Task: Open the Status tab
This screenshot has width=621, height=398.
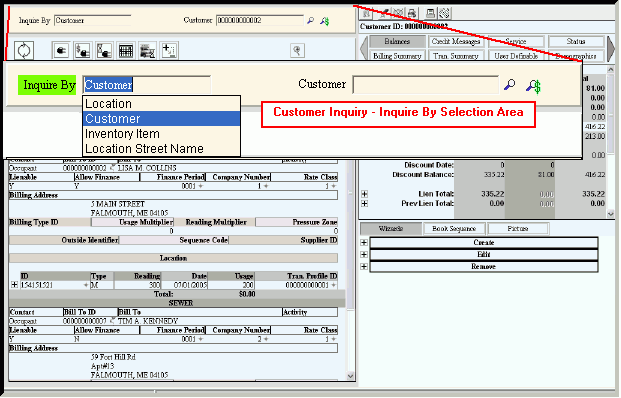Action: [x=576, y=41]
